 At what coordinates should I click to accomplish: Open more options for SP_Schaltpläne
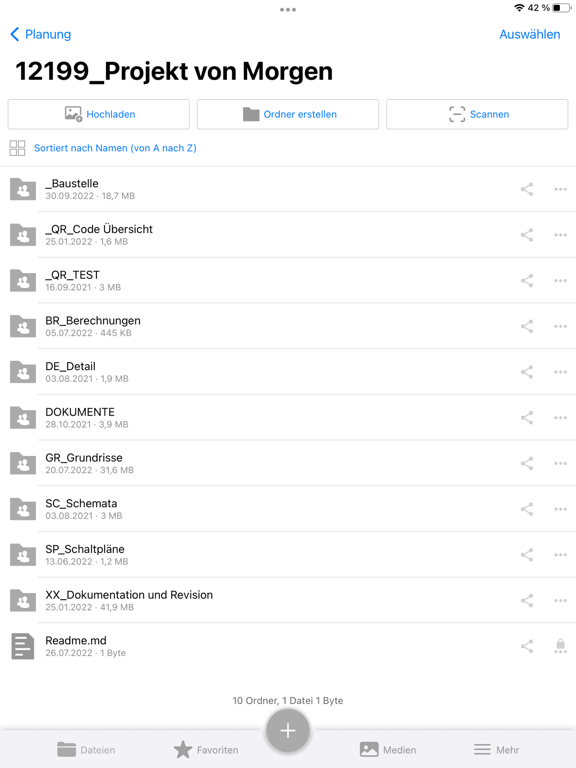coord(560,555)
